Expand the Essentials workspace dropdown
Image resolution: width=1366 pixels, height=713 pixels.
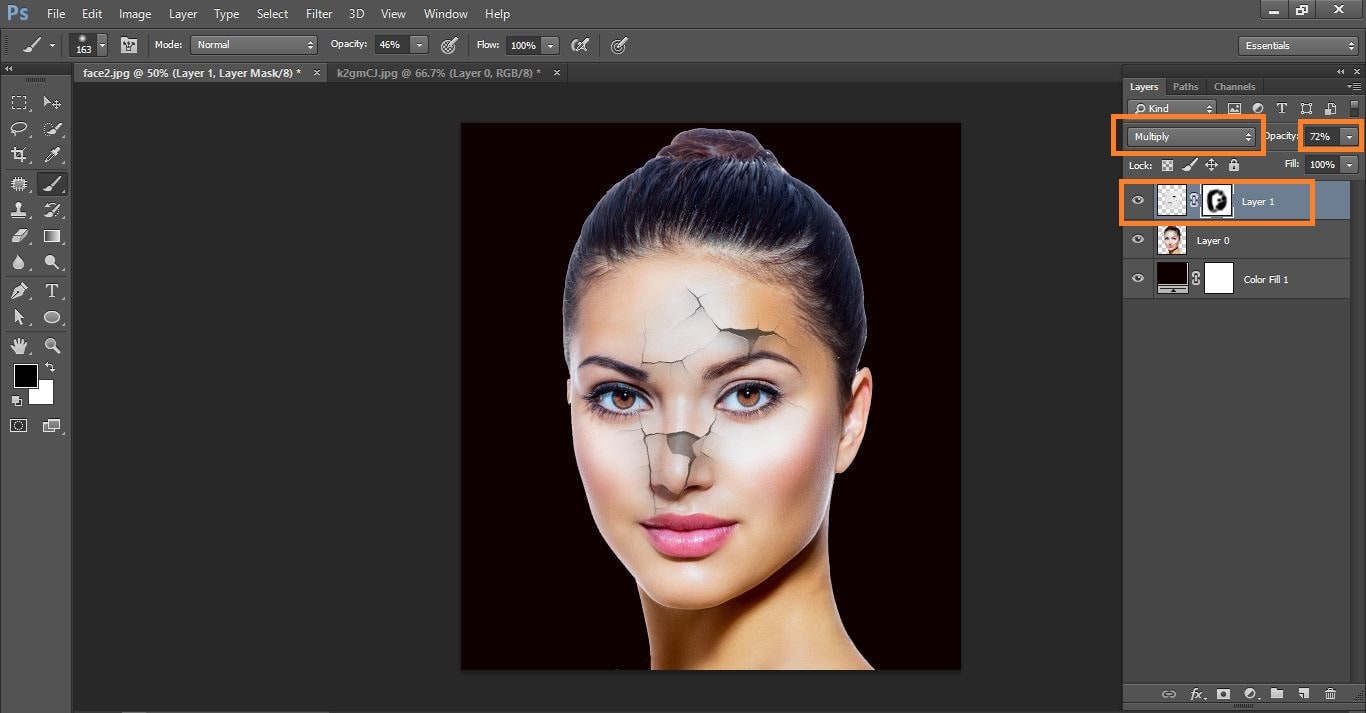point(1297,46)
